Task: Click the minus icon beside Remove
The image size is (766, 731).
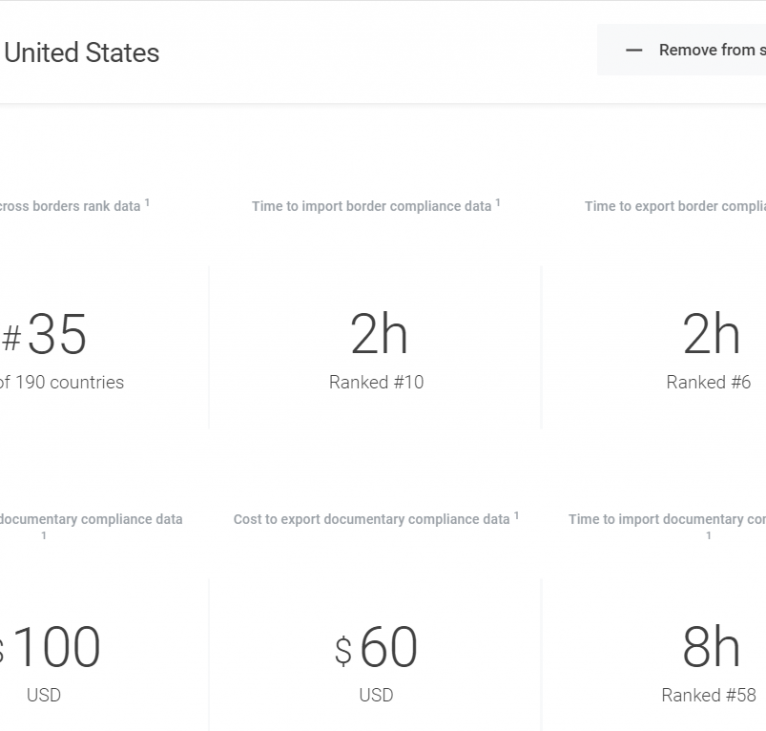Action: (x=634, y=50)
